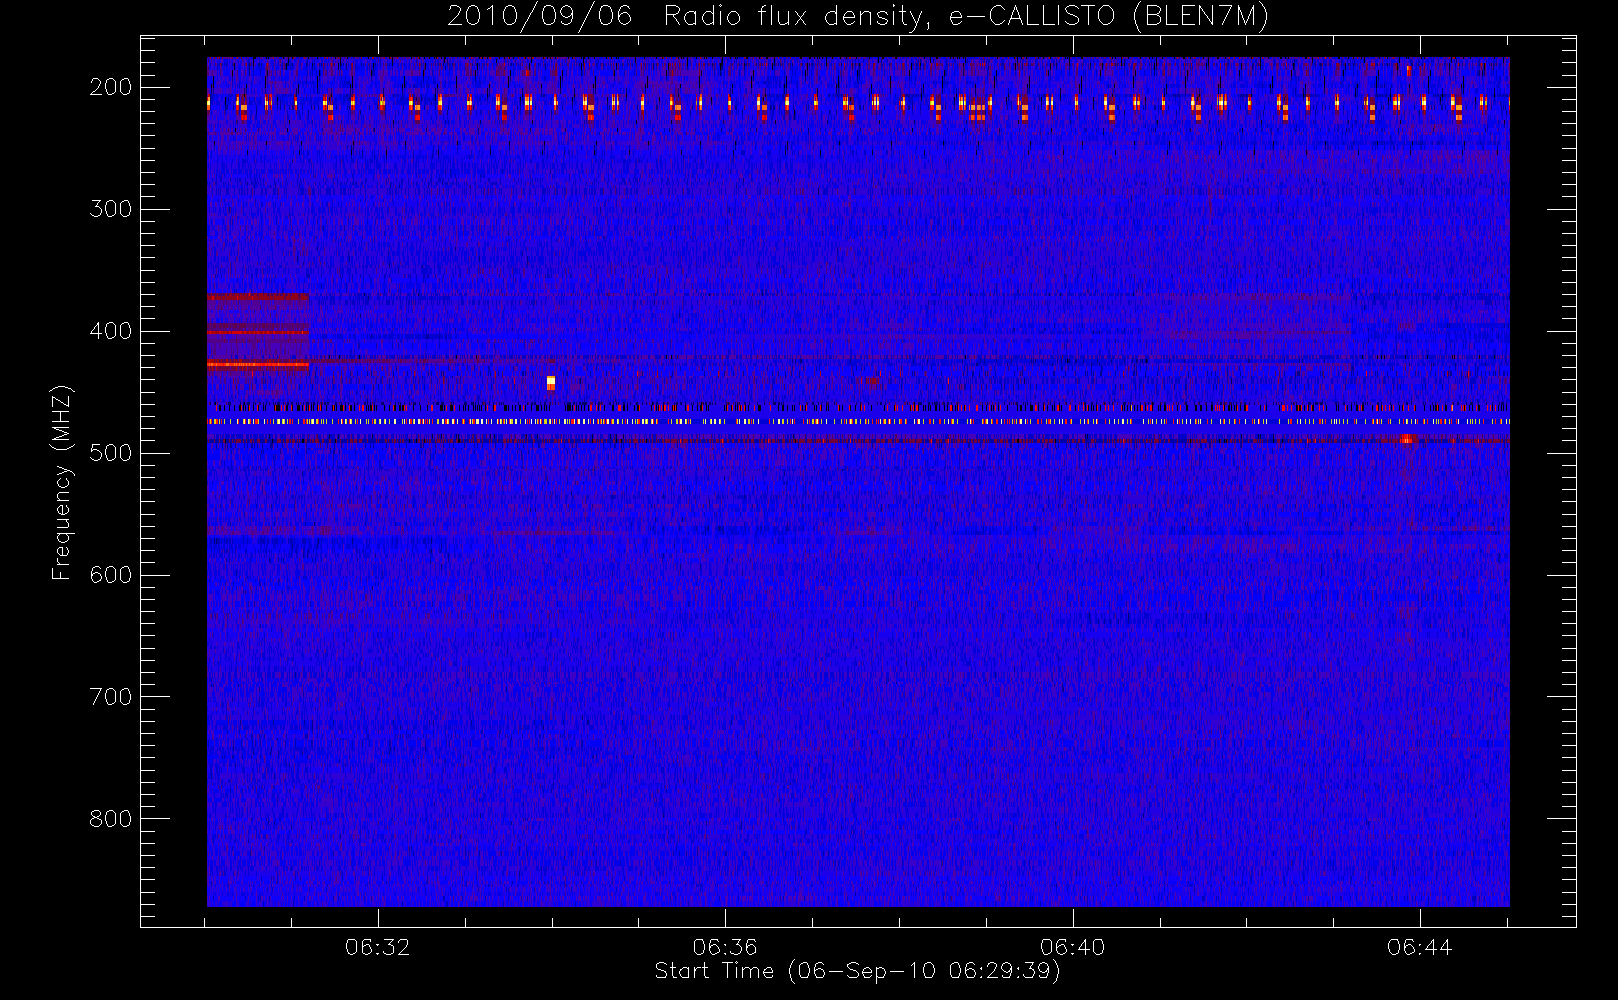Click the 06:36 time tick label
Viewport: 1618px width, 1000px height.
[725, 947]
